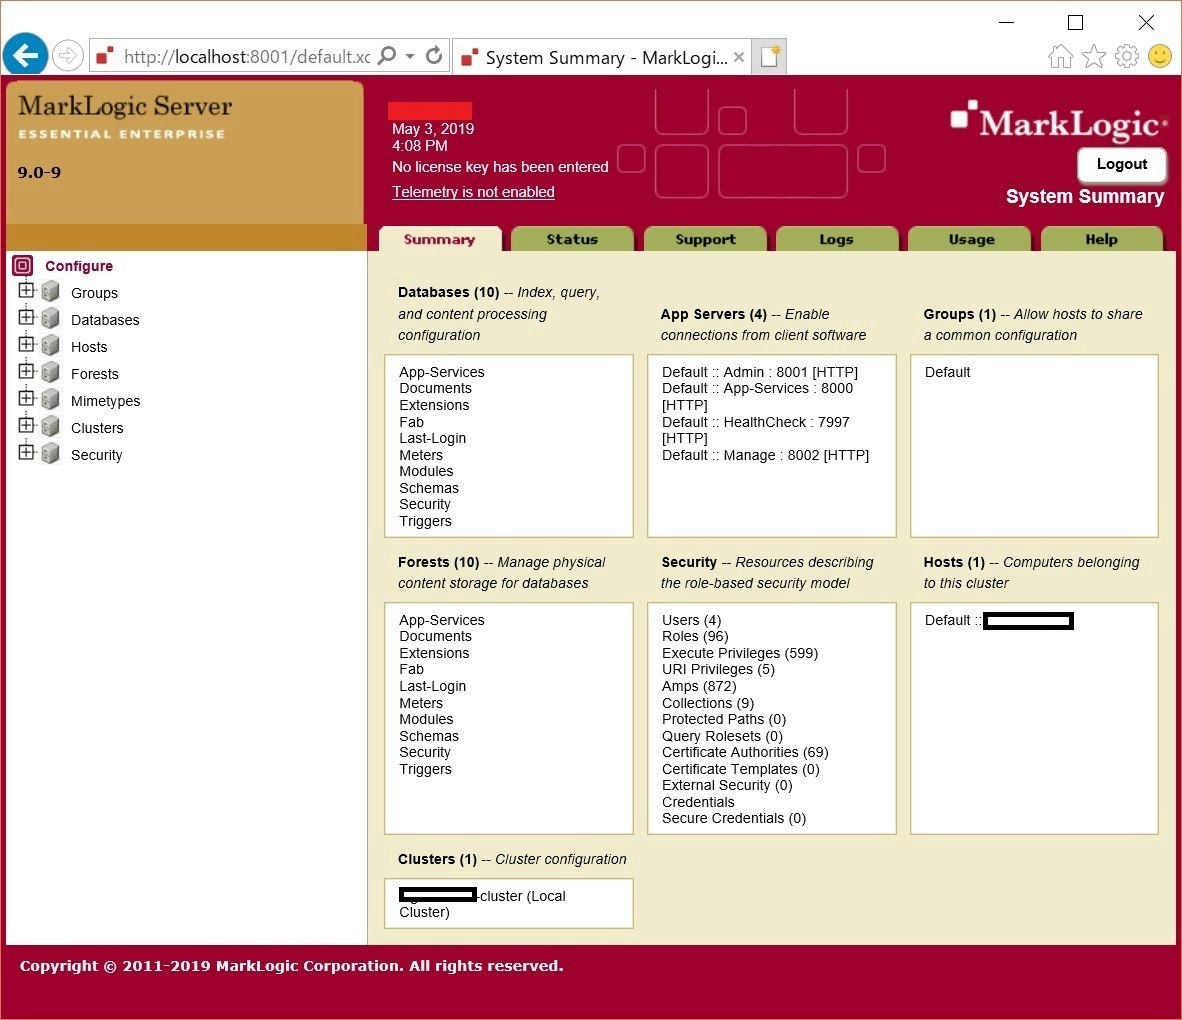Select Groups label in Configure tree
1182x1020 pixels.
(x=94, y=293)
